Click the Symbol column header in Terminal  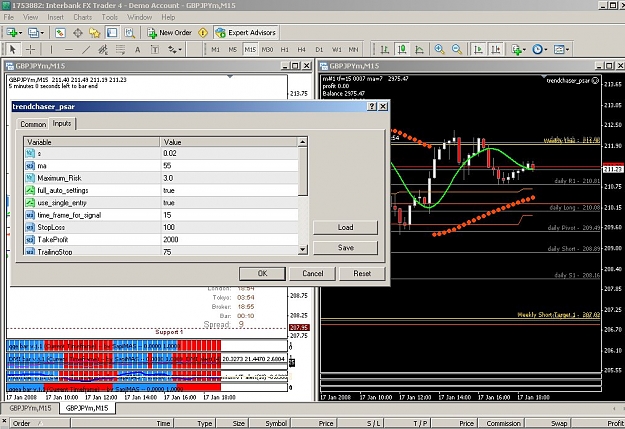[x=271, y=423]
